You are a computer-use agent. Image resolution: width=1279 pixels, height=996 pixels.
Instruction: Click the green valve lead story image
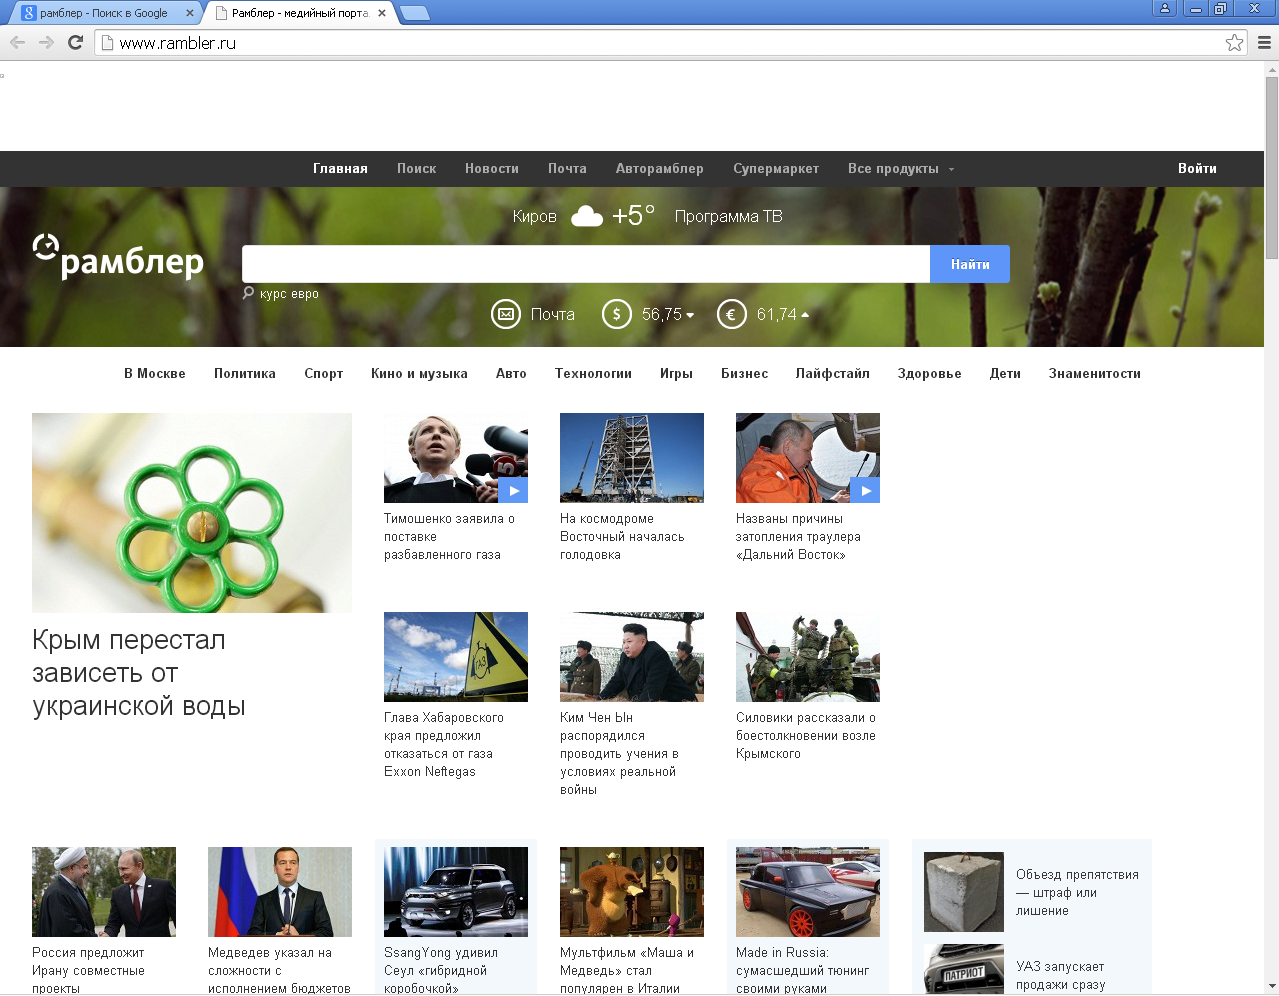(192, 513)
